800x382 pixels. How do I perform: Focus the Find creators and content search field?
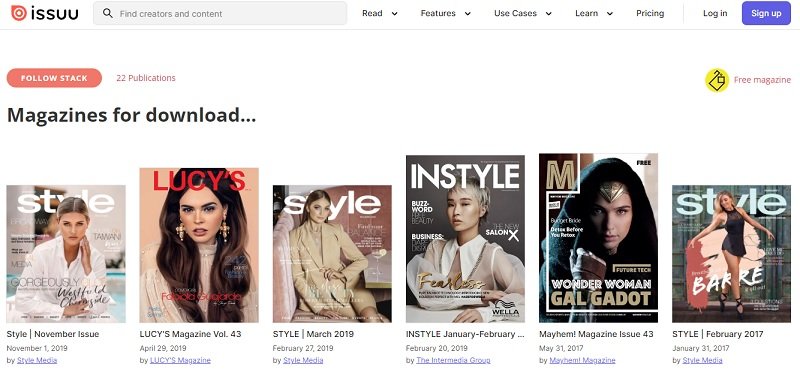point(220,13)
